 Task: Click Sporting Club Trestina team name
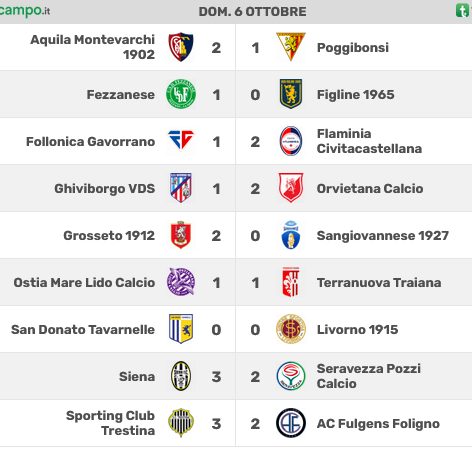[110, 423]
